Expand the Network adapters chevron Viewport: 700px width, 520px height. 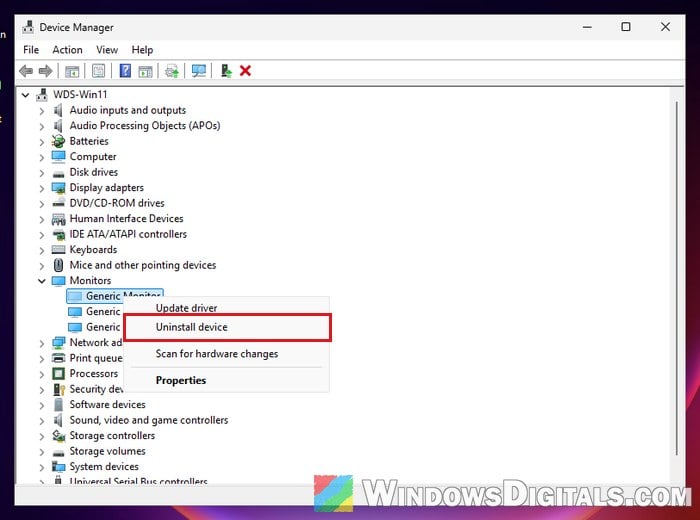click(42, 343)
